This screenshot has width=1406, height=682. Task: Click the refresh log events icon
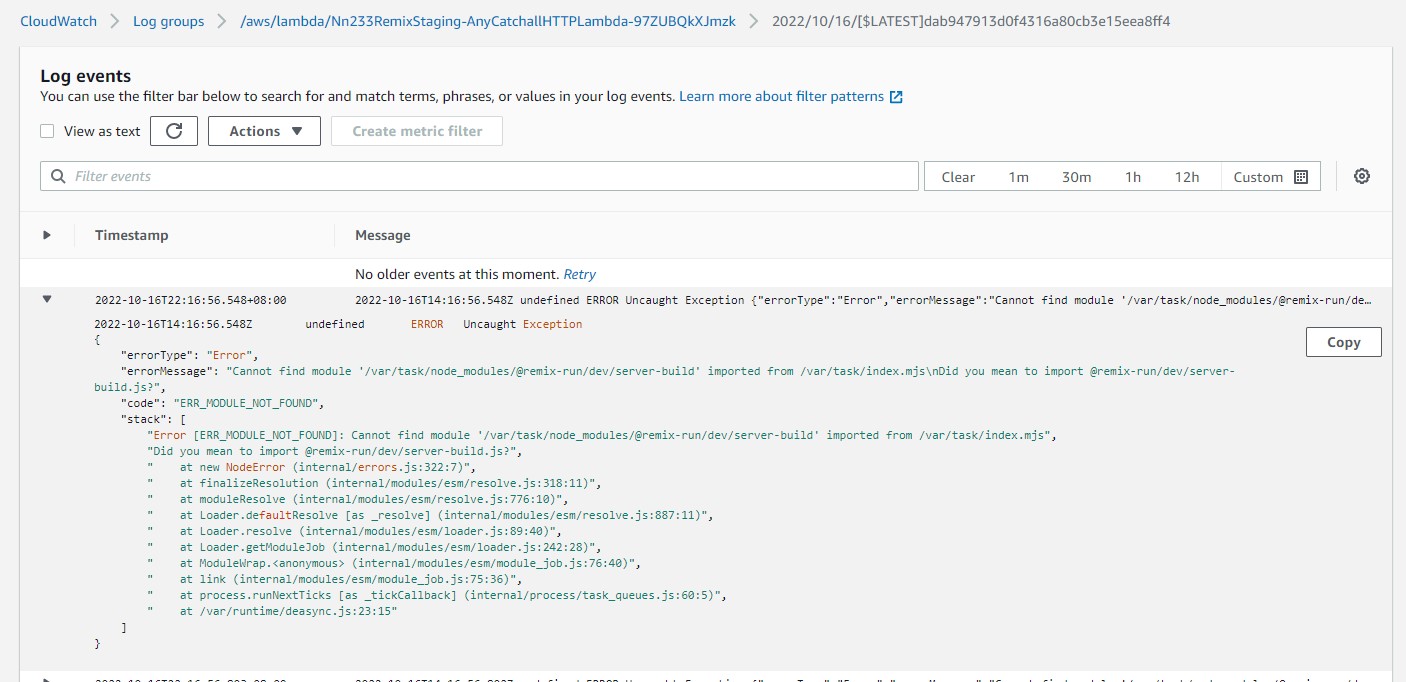(x=173, y=130)
